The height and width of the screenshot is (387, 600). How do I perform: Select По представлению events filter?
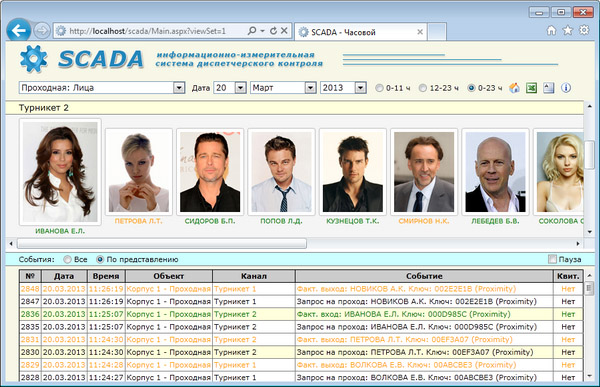(x=100, y=260)
